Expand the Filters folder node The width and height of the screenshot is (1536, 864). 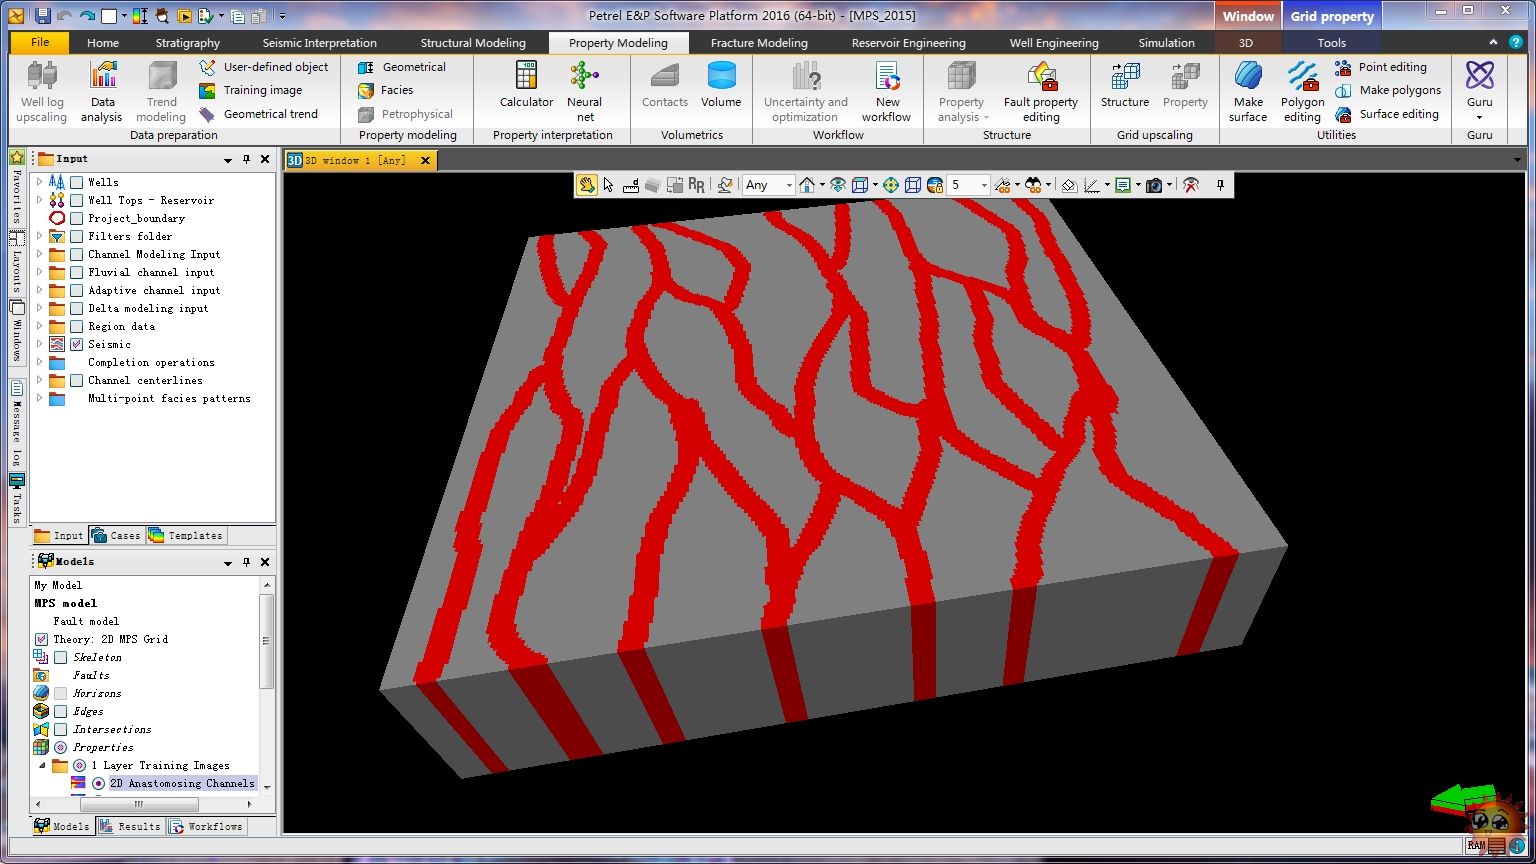pos(40,236)
